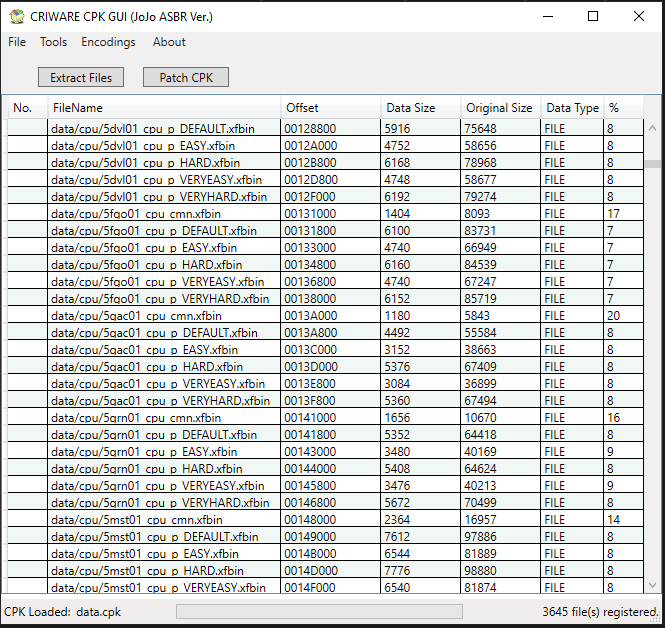Click the Patch CPK button
This screenshot has height=628, width=665.
[186, 77]
